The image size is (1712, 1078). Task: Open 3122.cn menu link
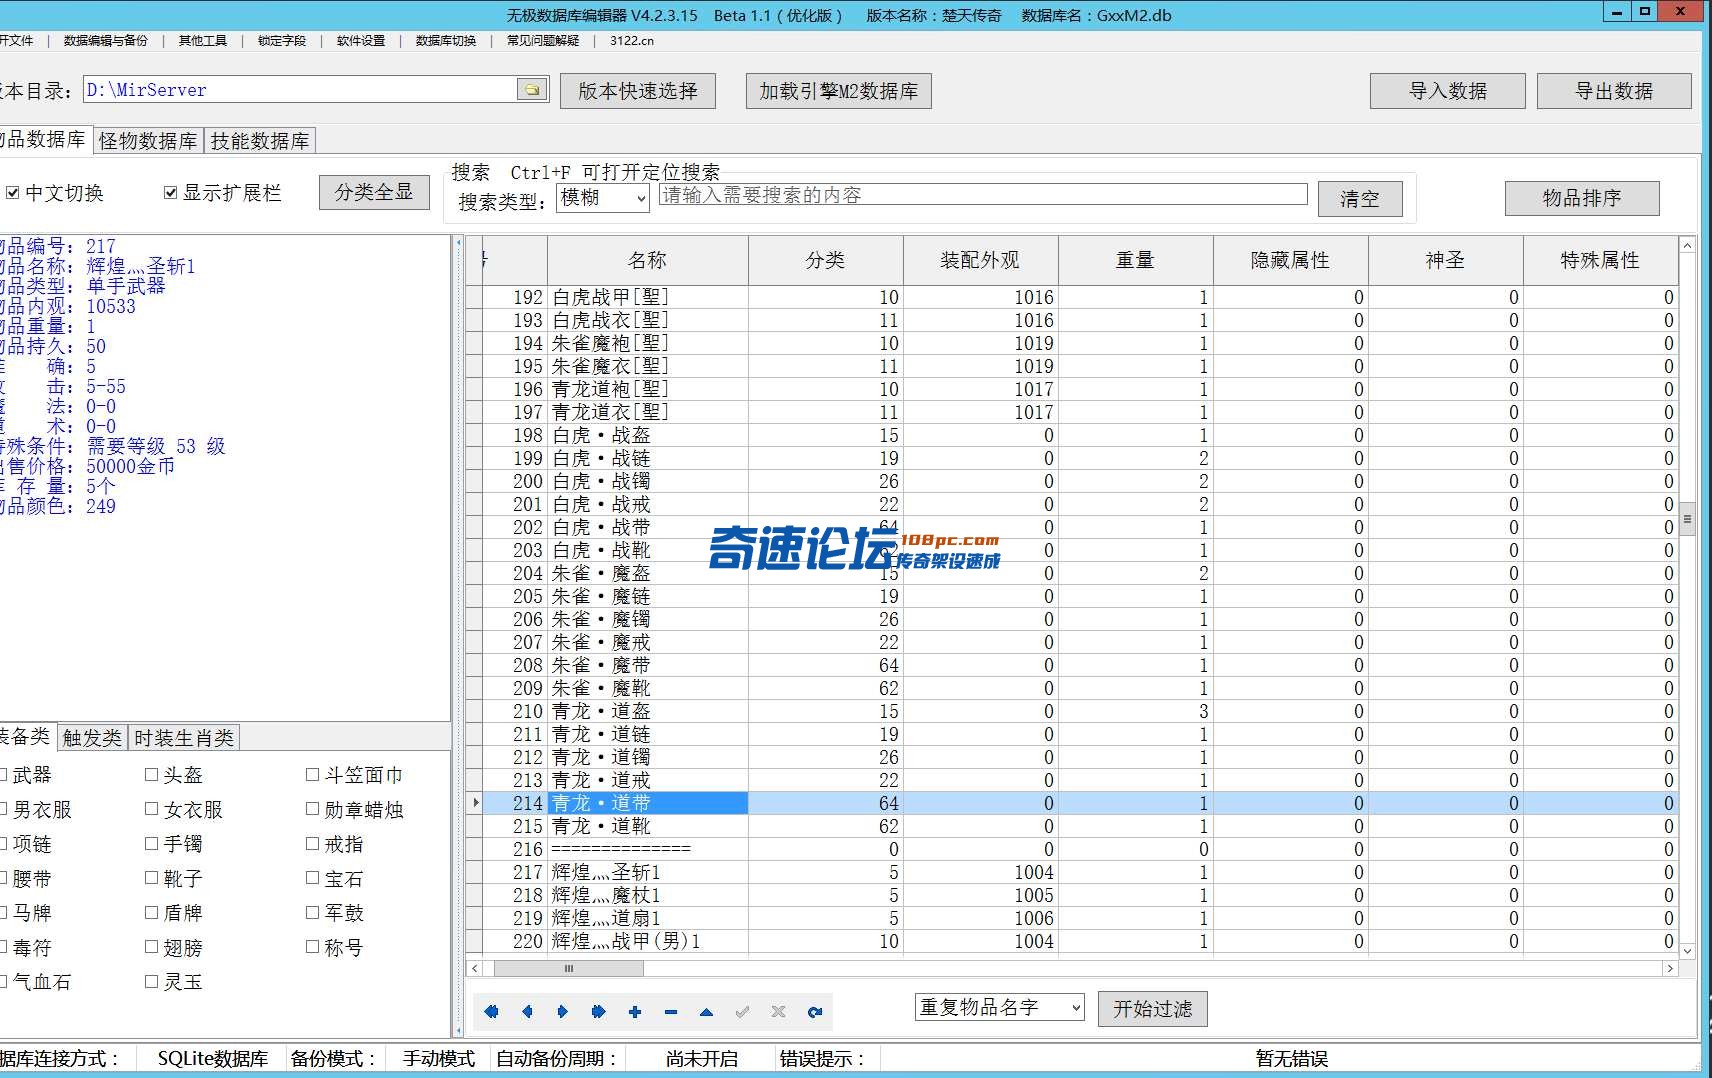click(x=632, y=41)
